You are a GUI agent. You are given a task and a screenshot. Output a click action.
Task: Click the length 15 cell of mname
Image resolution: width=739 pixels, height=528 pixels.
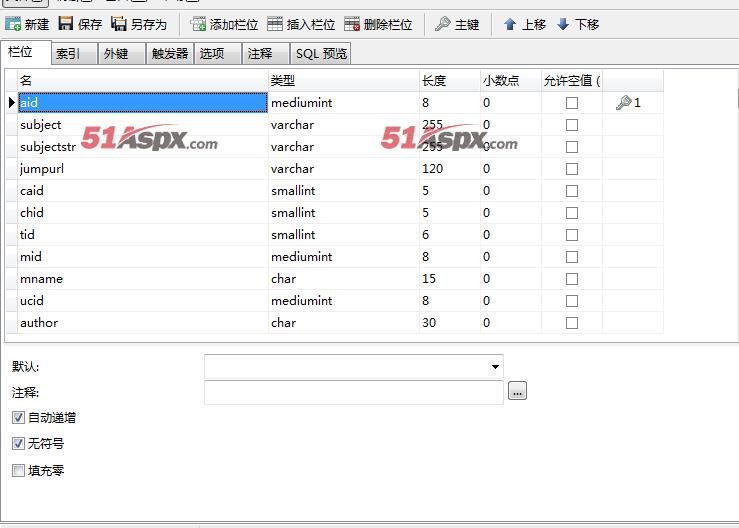point(450,279)
